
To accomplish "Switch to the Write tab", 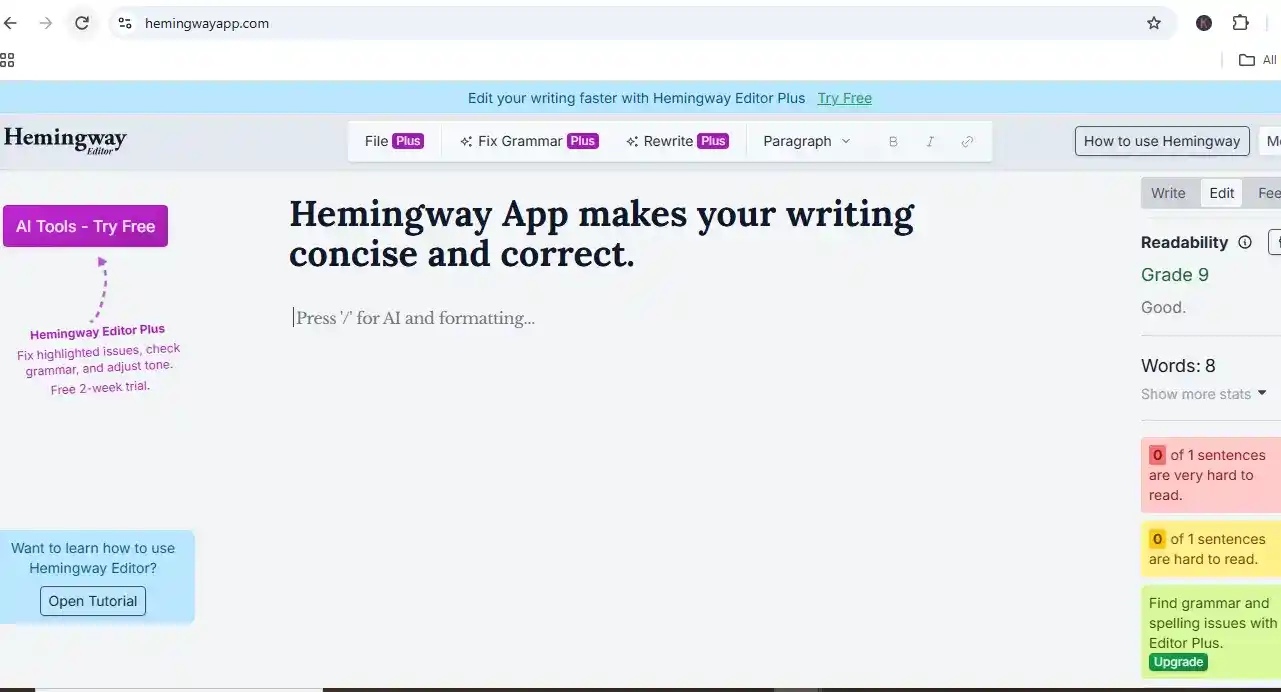I will (x=1168, y=193).
